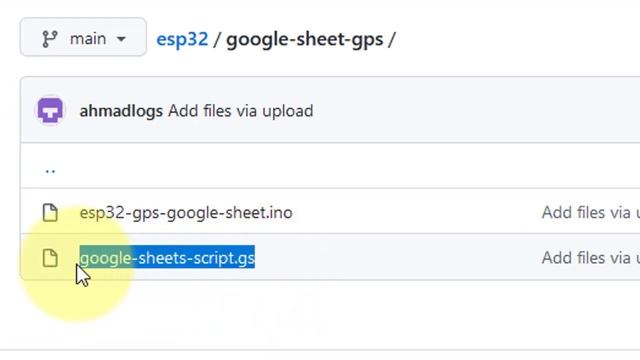The width and height of the screenshot is (640, 360).
Task: Click file icon beside esp32-gps-google-sheet.ino
Action: click(x=50, y=213)
